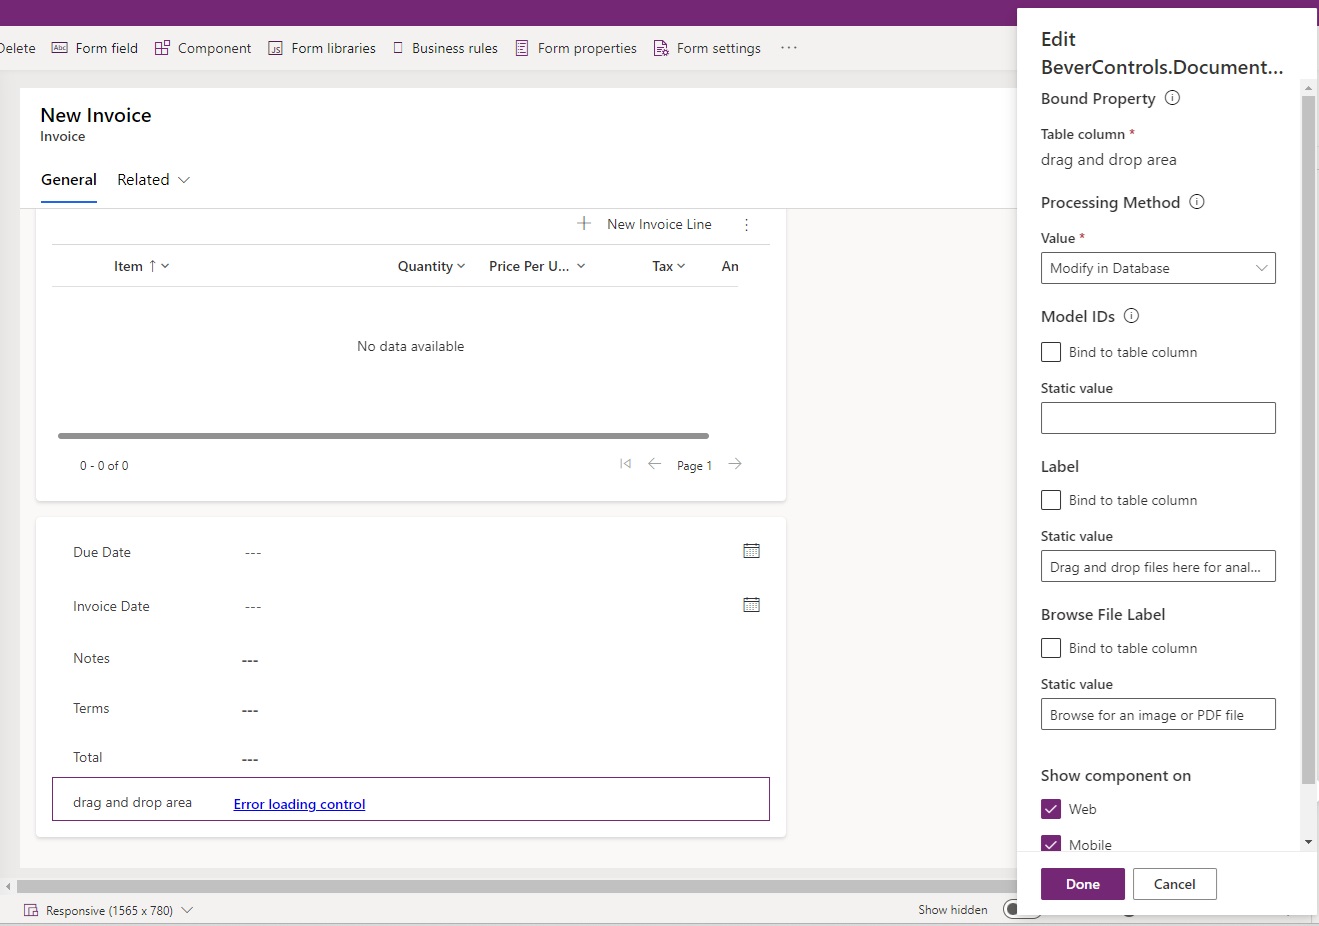This screenshot has height=926, width=1319.
Task: Click the Component toolbar label
Action: tap(215, 48)
